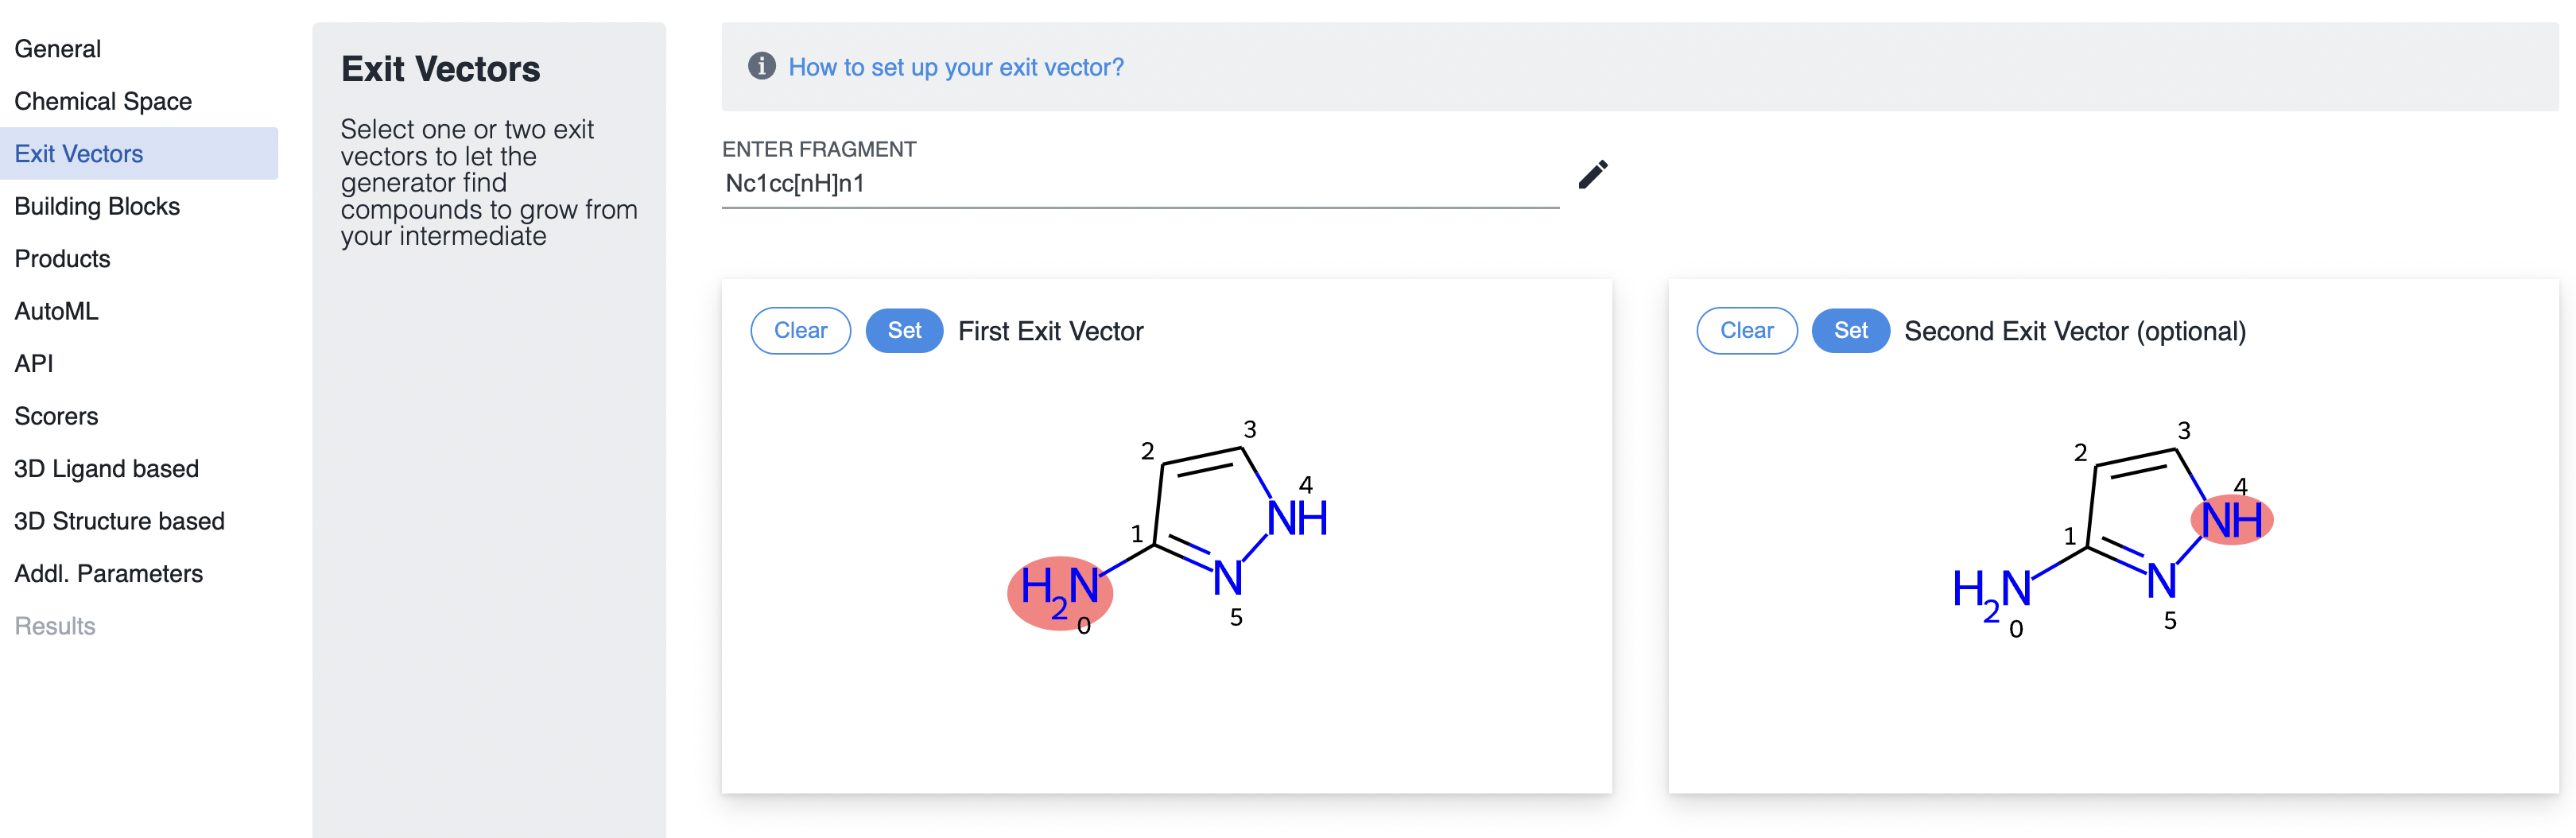Screen dimensions: 2576x838
Task: Open 3D Ligand based settings
Action: 106,468
